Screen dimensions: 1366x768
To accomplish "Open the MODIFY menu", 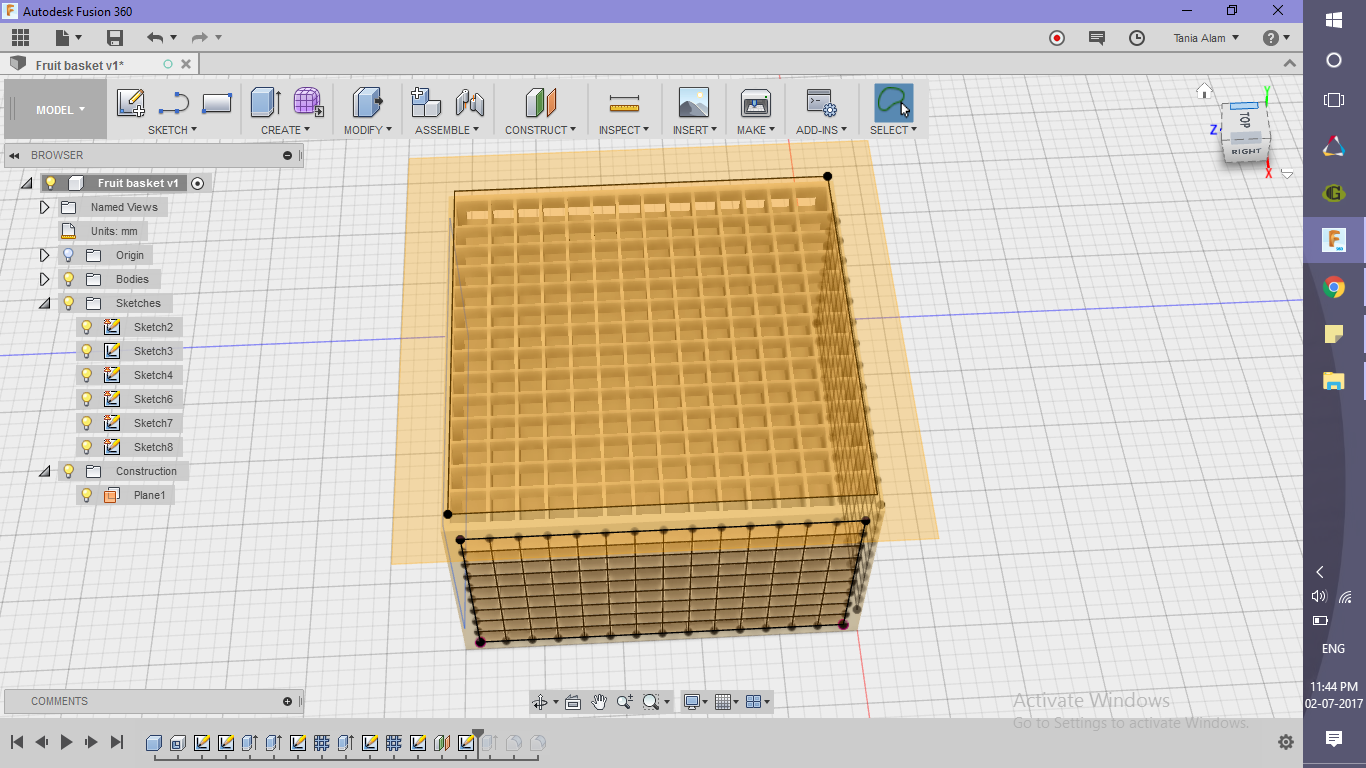I will click(x=368, y=130).
